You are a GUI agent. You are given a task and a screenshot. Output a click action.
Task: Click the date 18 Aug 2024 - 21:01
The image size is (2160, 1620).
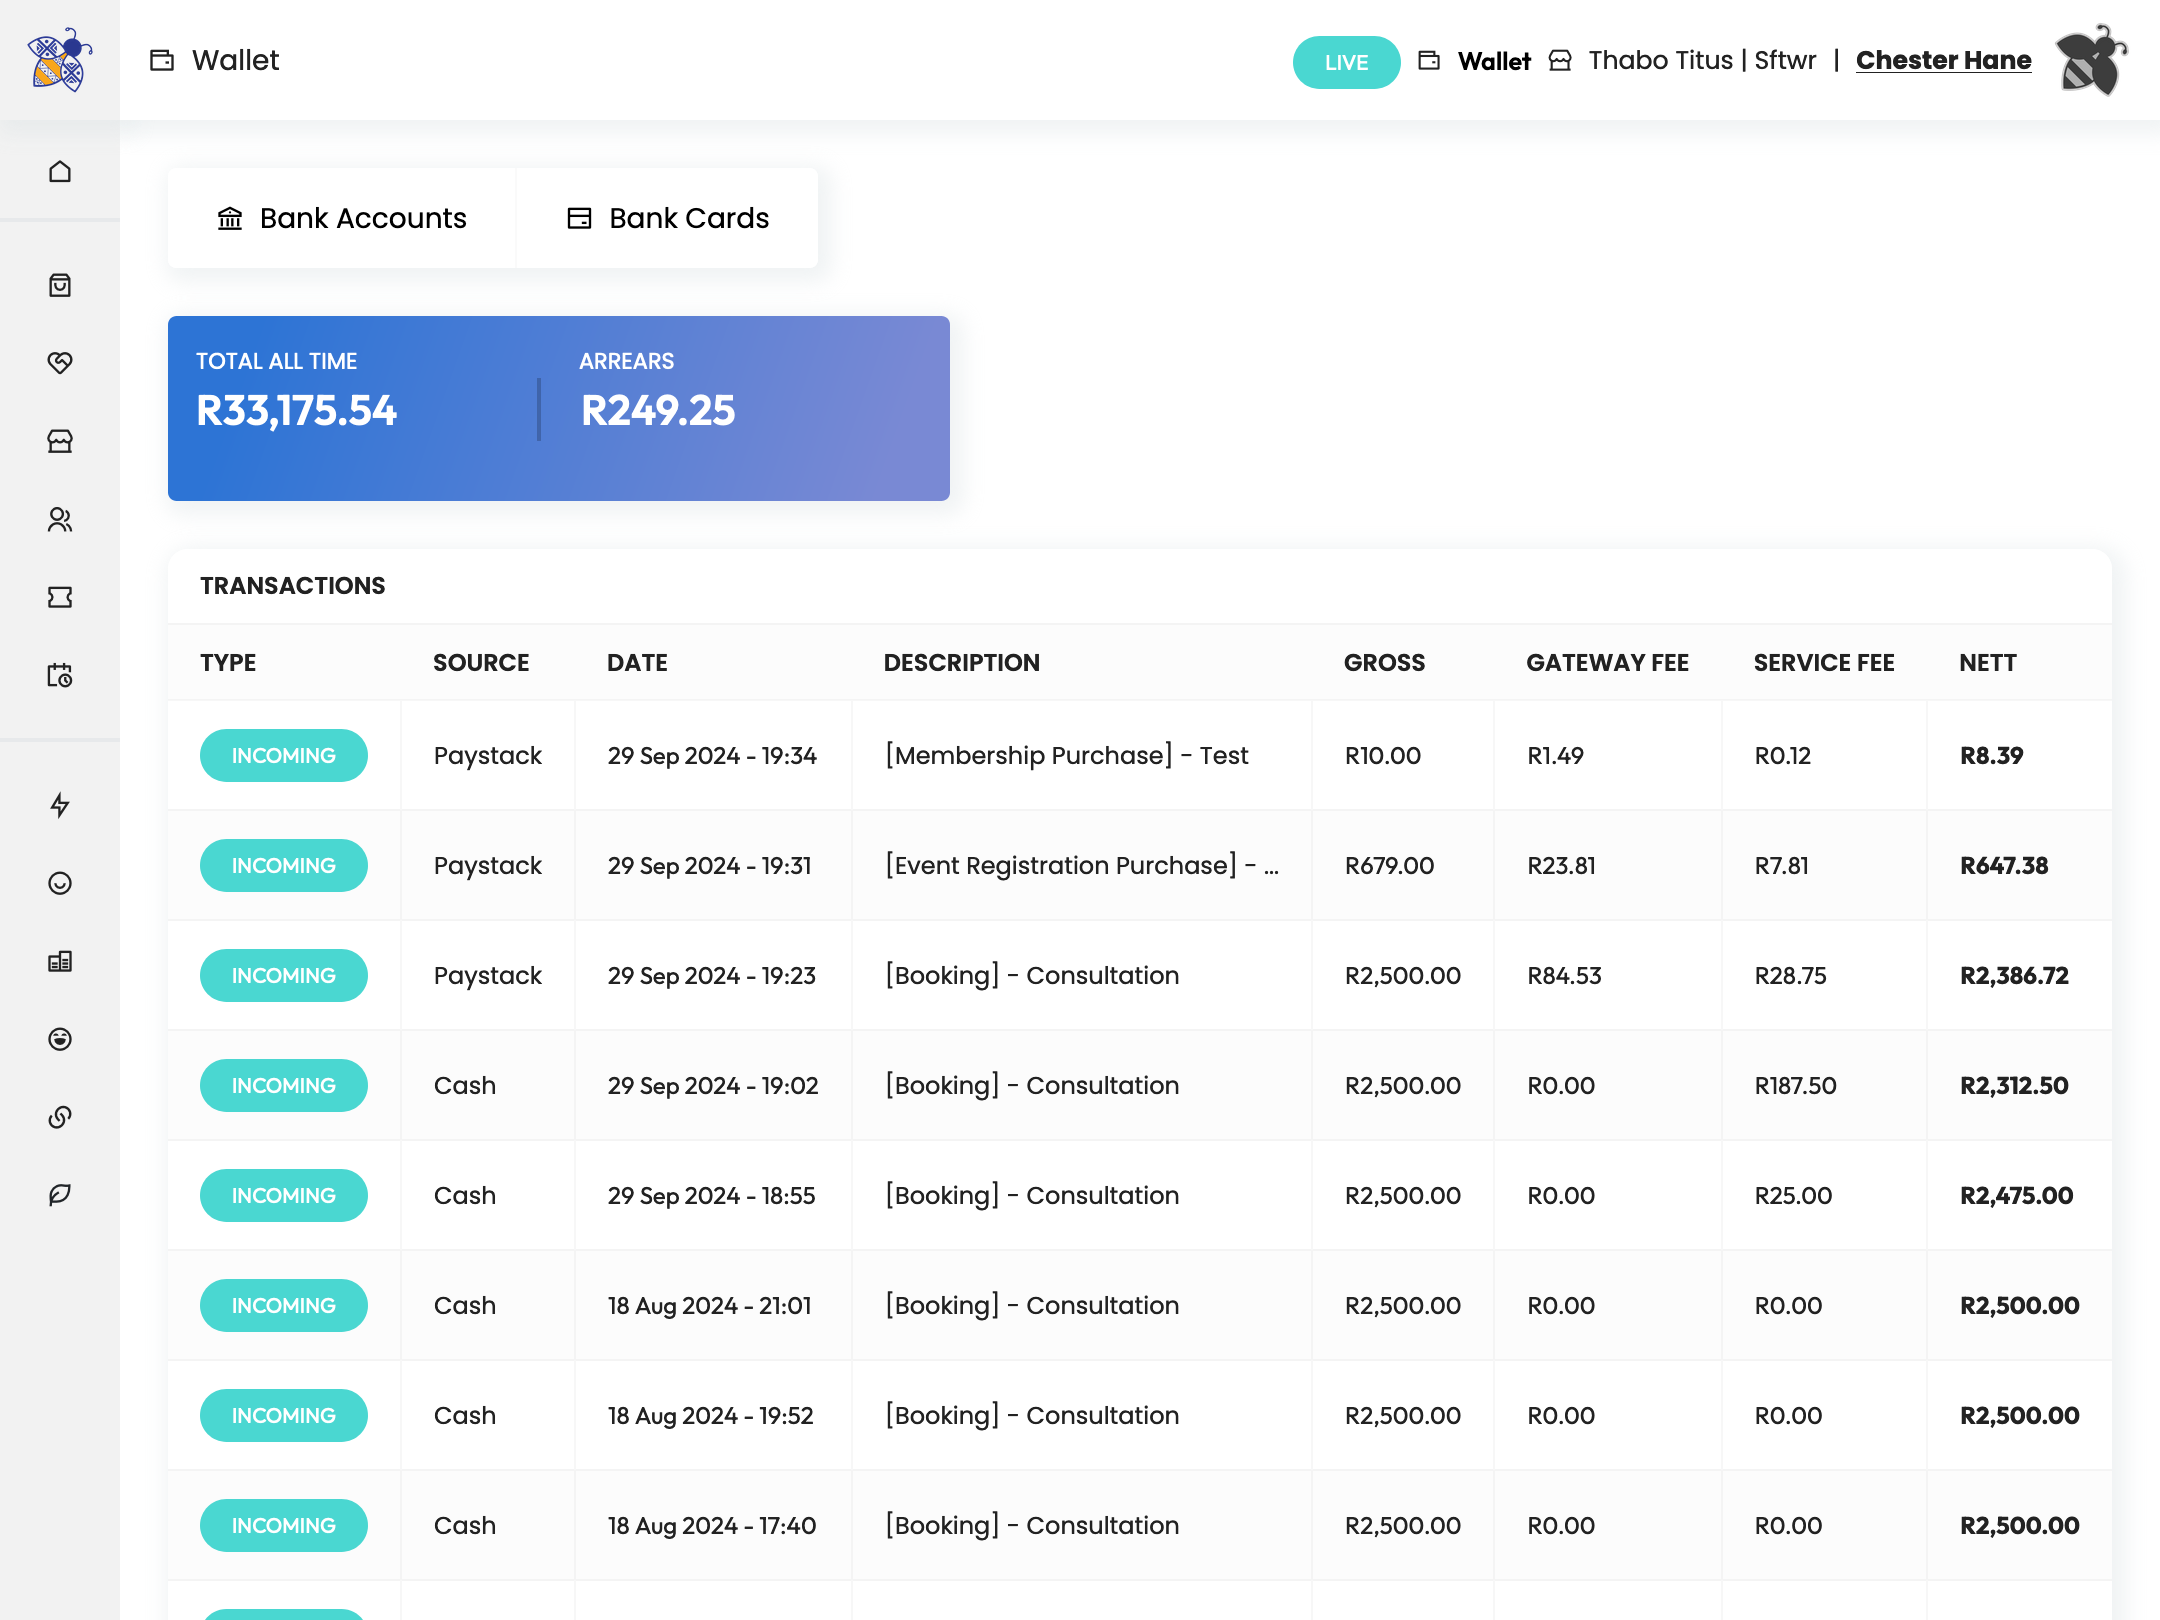coord(710,1305)
